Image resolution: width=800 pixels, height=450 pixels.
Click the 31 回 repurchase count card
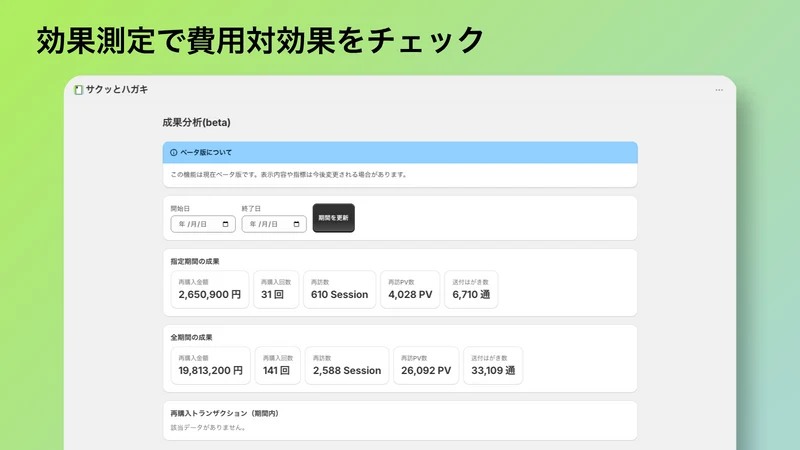click(x=276, y=289)
